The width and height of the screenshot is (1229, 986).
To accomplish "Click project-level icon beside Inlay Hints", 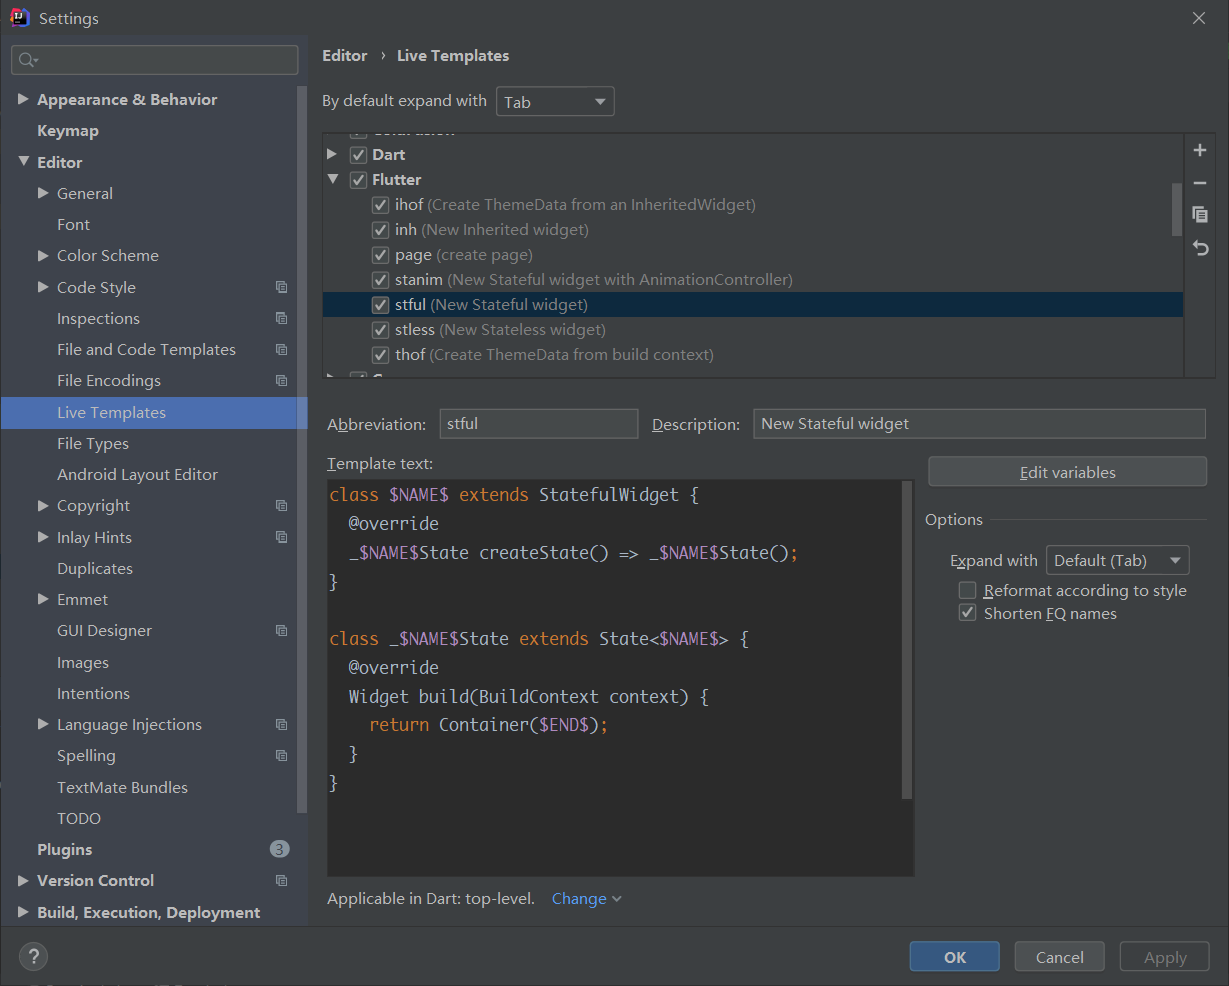I will coord(281,537).
